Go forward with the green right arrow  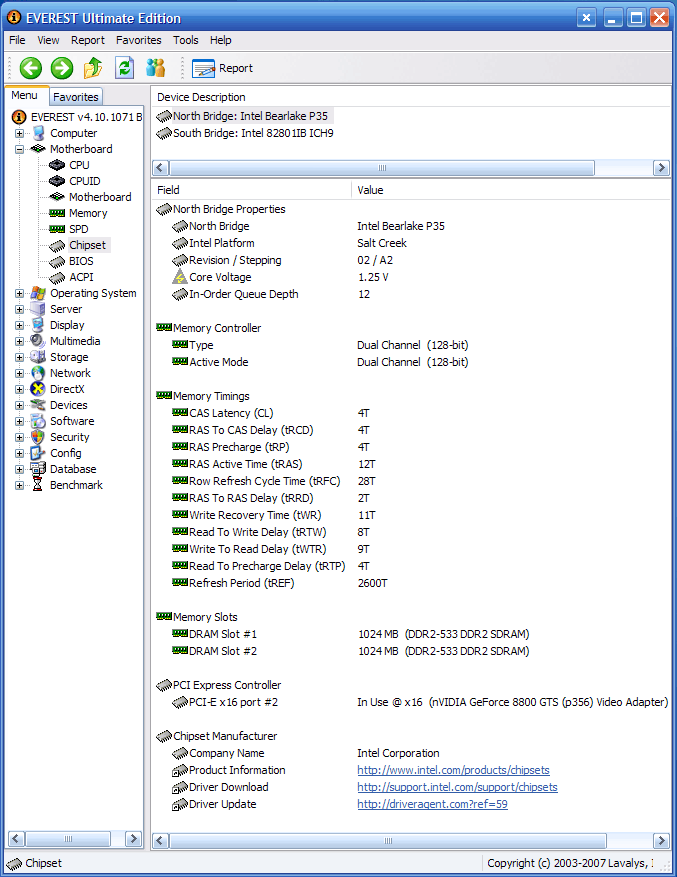pyautogui.click(x=62, y=68)
